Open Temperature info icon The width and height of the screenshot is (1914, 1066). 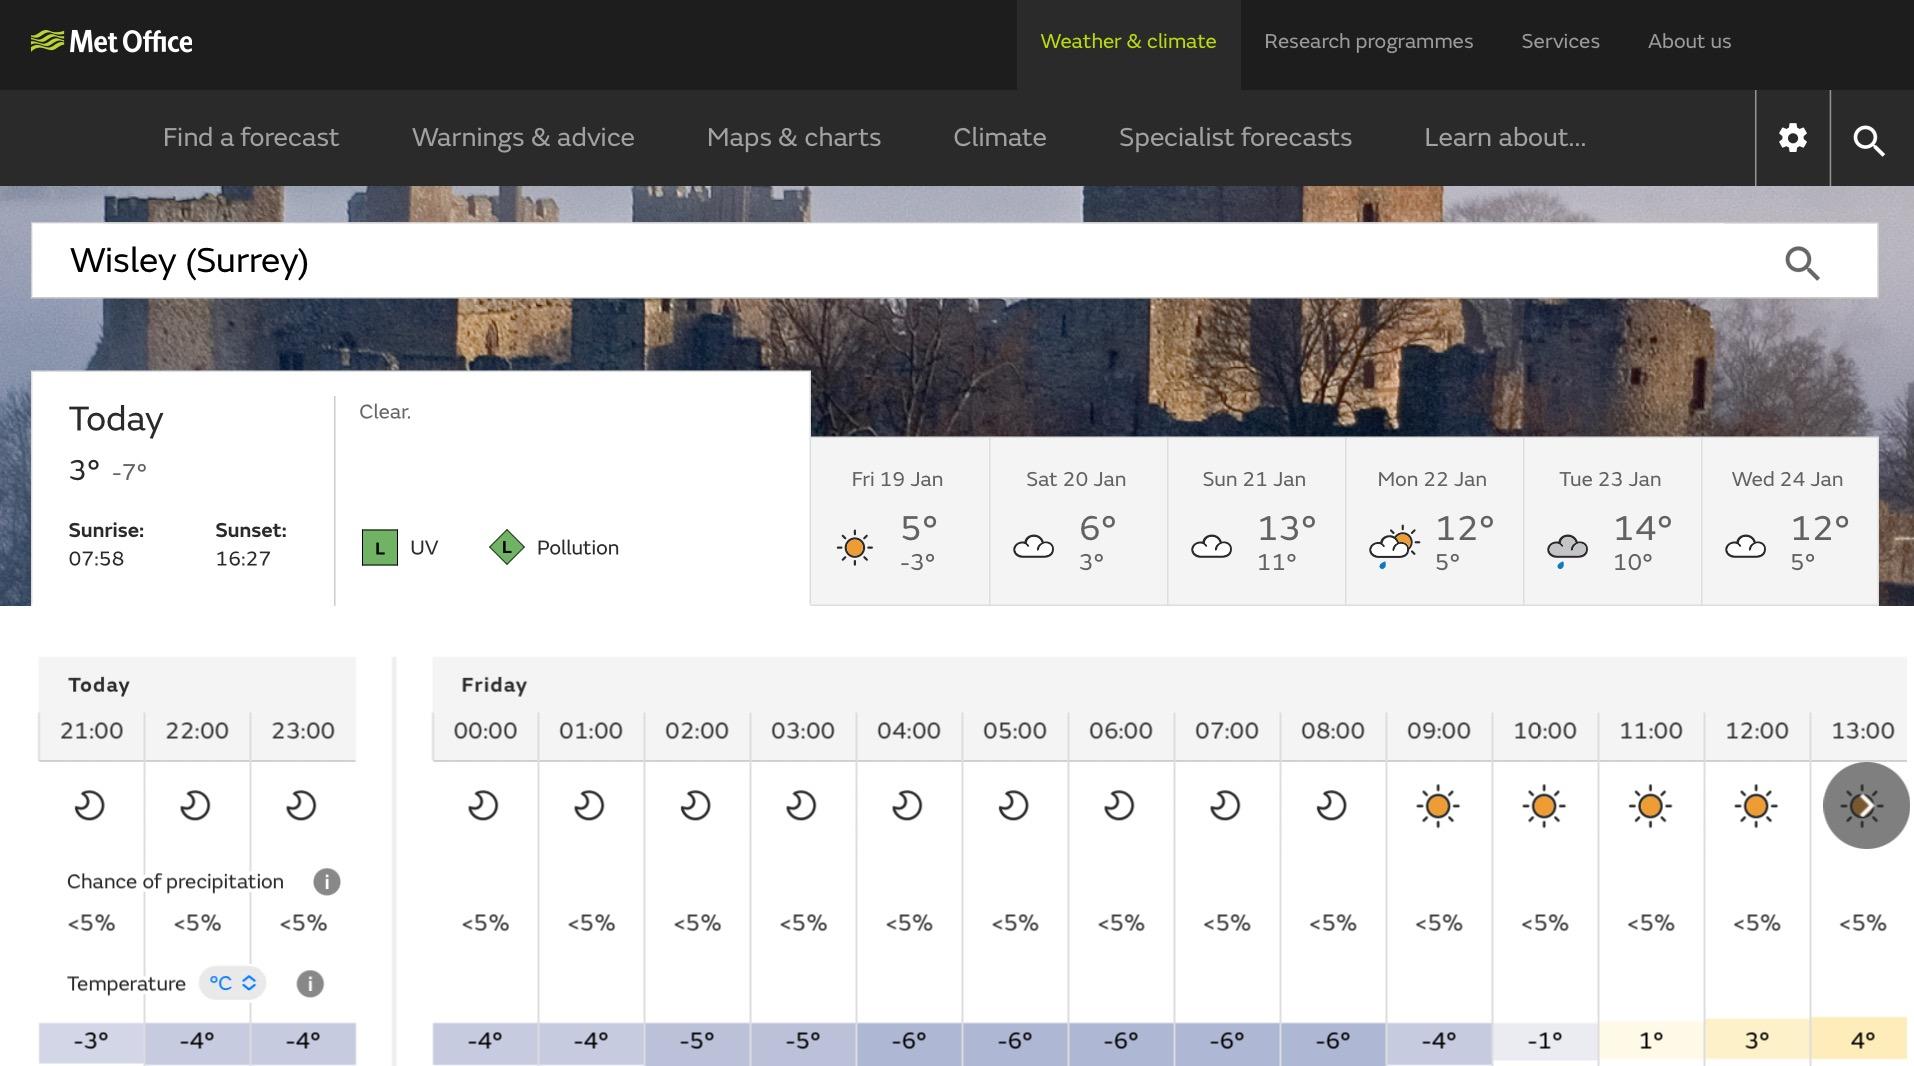point(310,984)
